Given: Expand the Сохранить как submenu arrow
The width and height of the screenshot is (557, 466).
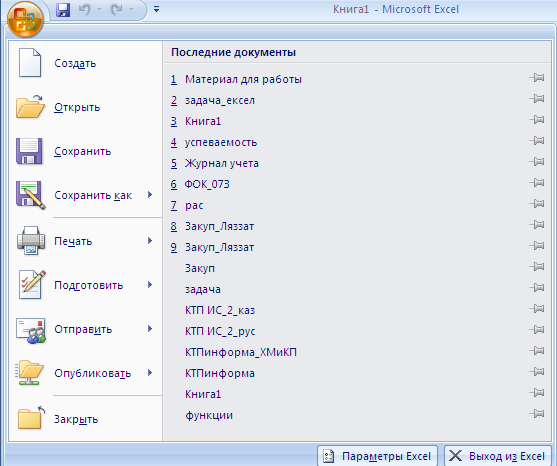Looking at the screenshot, I should tap(150, 195).
